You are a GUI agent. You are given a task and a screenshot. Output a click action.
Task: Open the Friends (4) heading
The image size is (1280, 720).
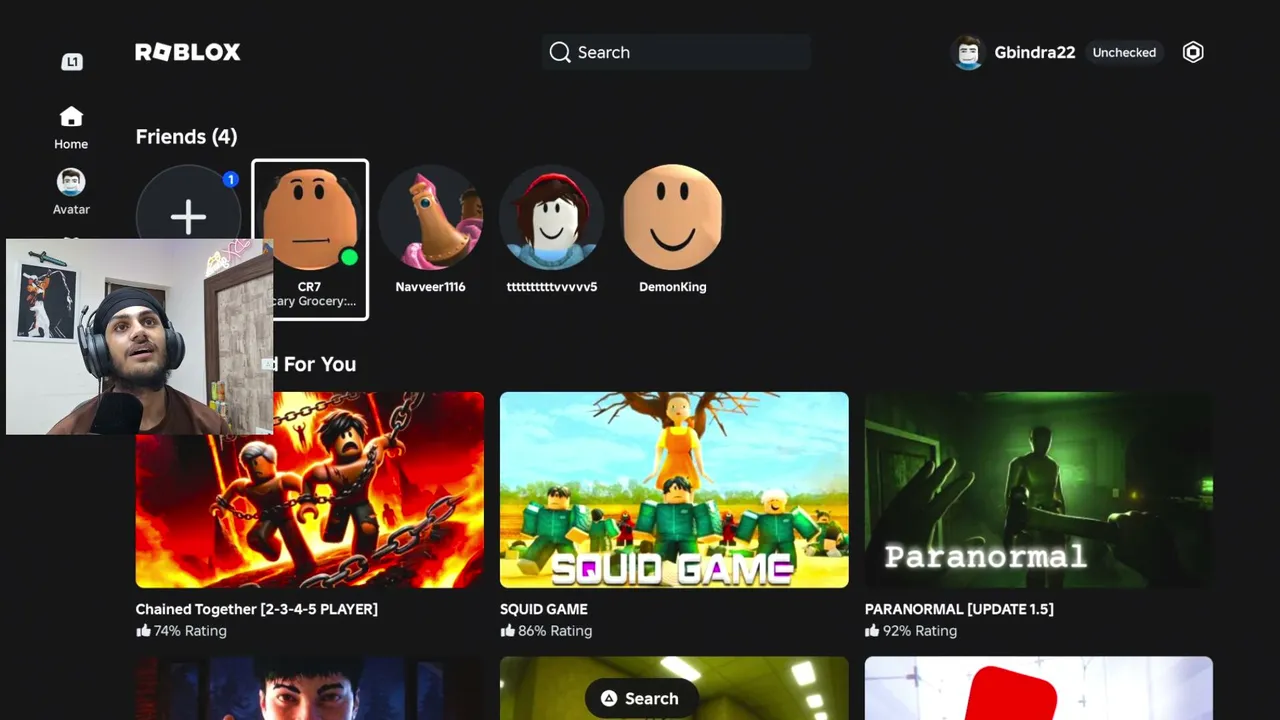point(186,137)
